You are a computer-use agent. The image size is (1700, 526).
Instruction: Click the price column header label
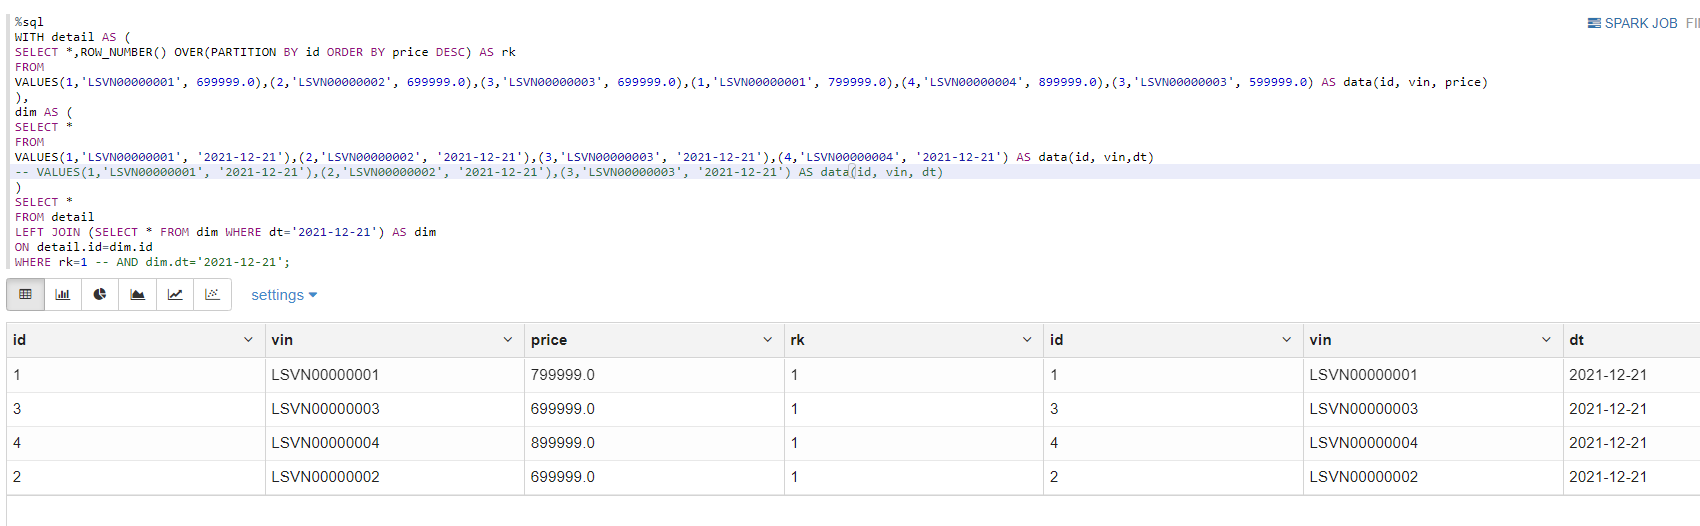[549, 340]
